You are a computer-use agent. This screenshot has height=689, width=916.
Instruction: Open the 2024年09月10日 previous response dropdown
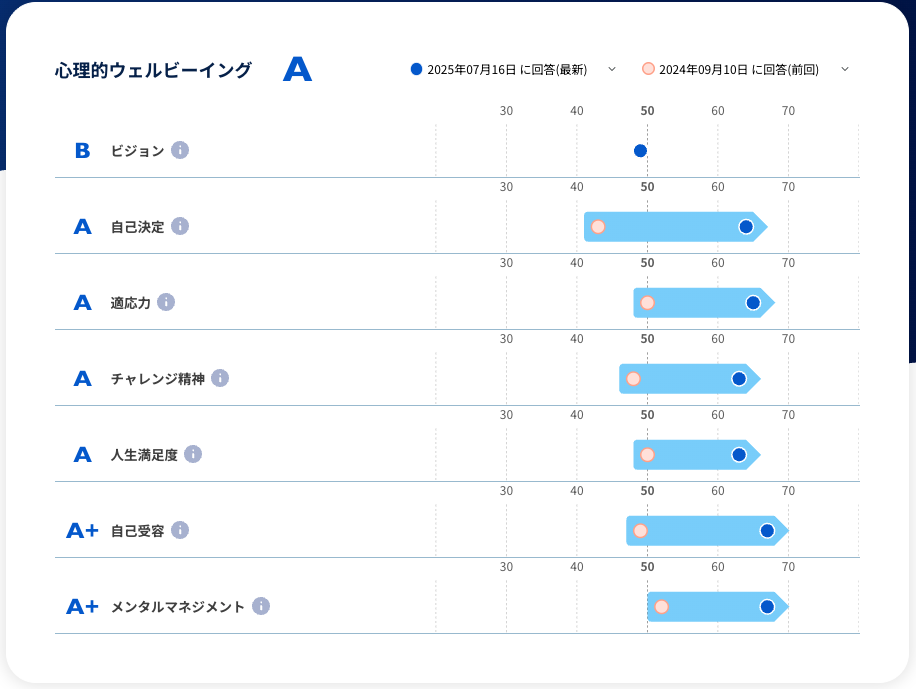tap(844, 69)
